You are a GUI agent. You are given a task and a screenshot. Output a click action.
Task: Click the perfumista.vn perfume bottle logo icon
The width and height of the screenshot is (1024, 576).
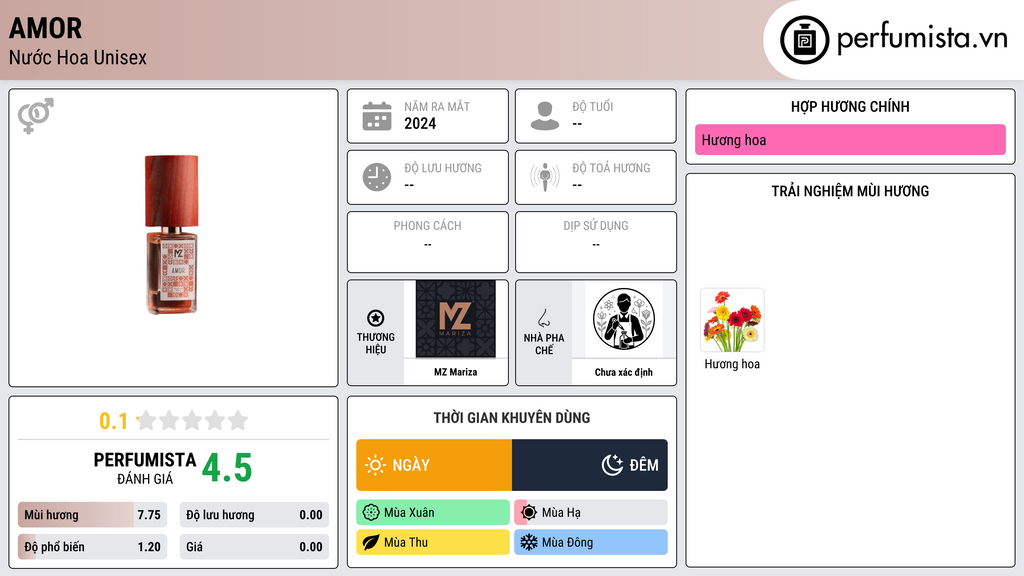point(805,40)
